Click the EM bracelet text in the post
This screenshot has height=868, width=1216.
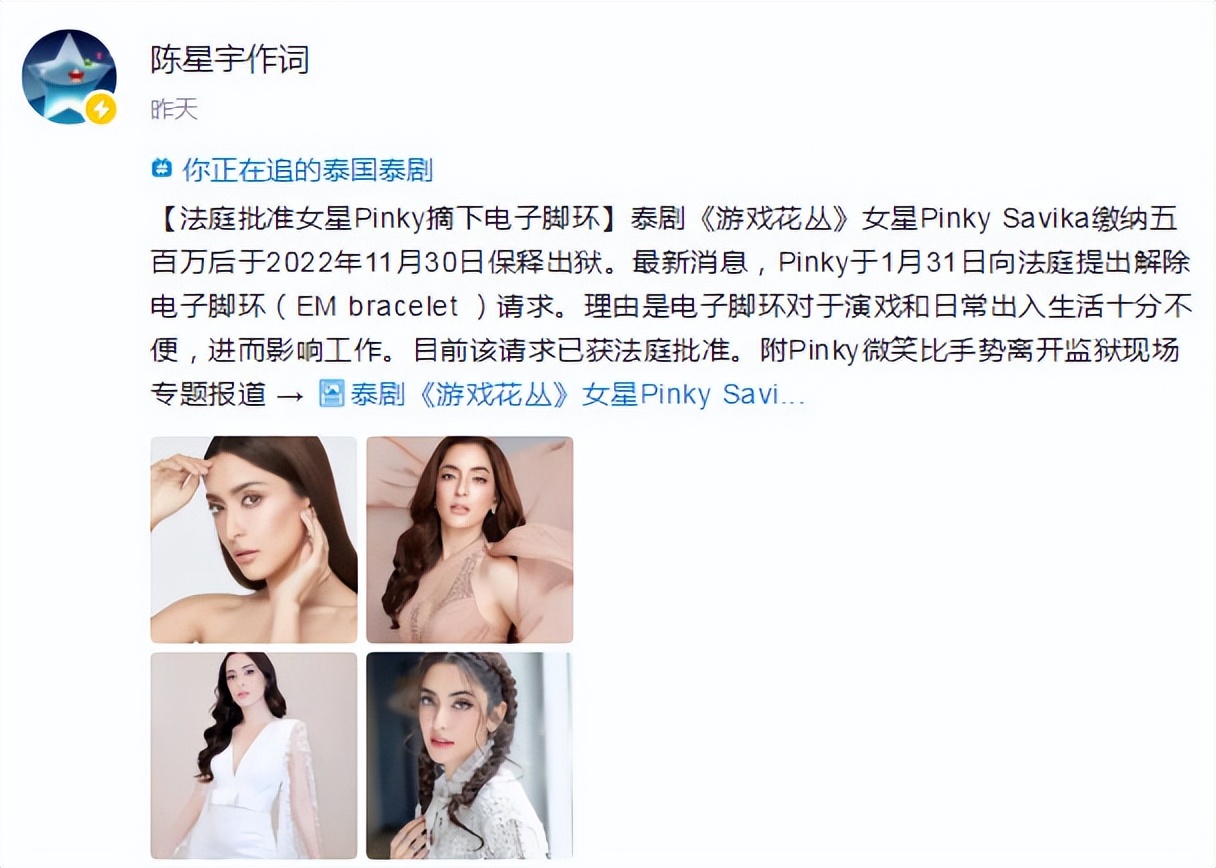point(377,305)
